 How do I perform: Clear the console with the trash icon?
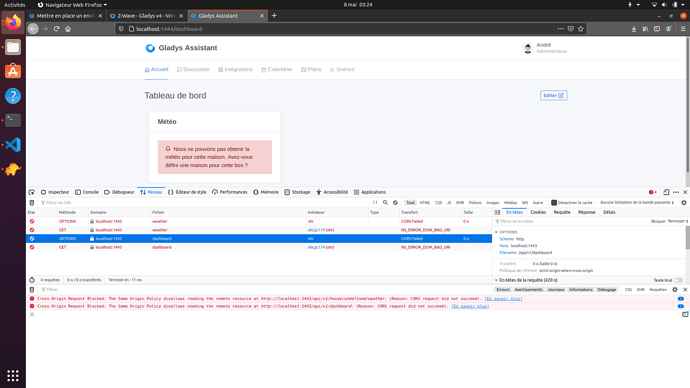[x=32, y=290]
